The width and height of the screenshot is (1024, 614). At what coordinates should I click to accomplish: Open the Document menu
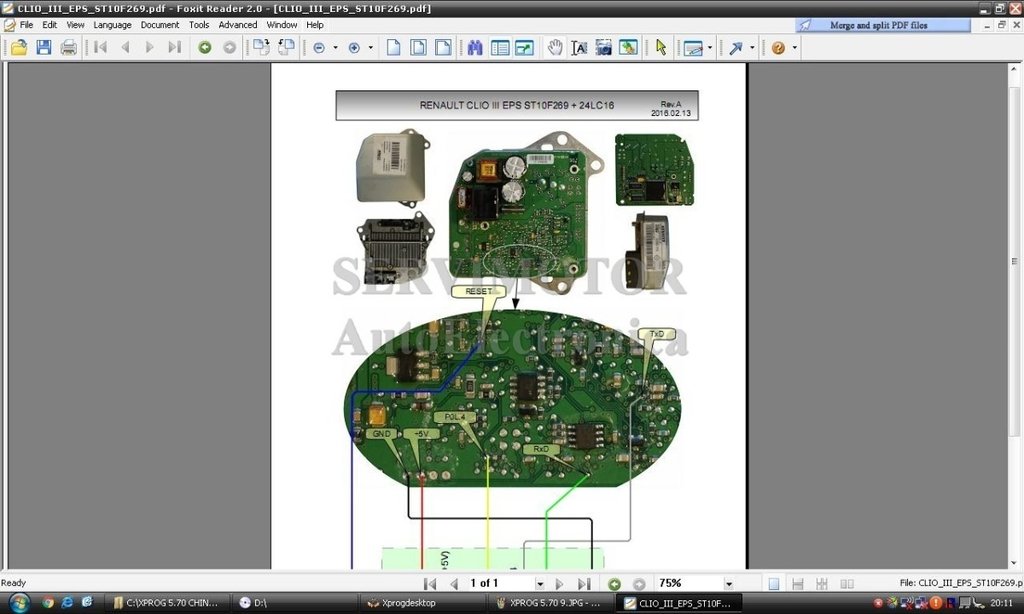coord(160,25)
